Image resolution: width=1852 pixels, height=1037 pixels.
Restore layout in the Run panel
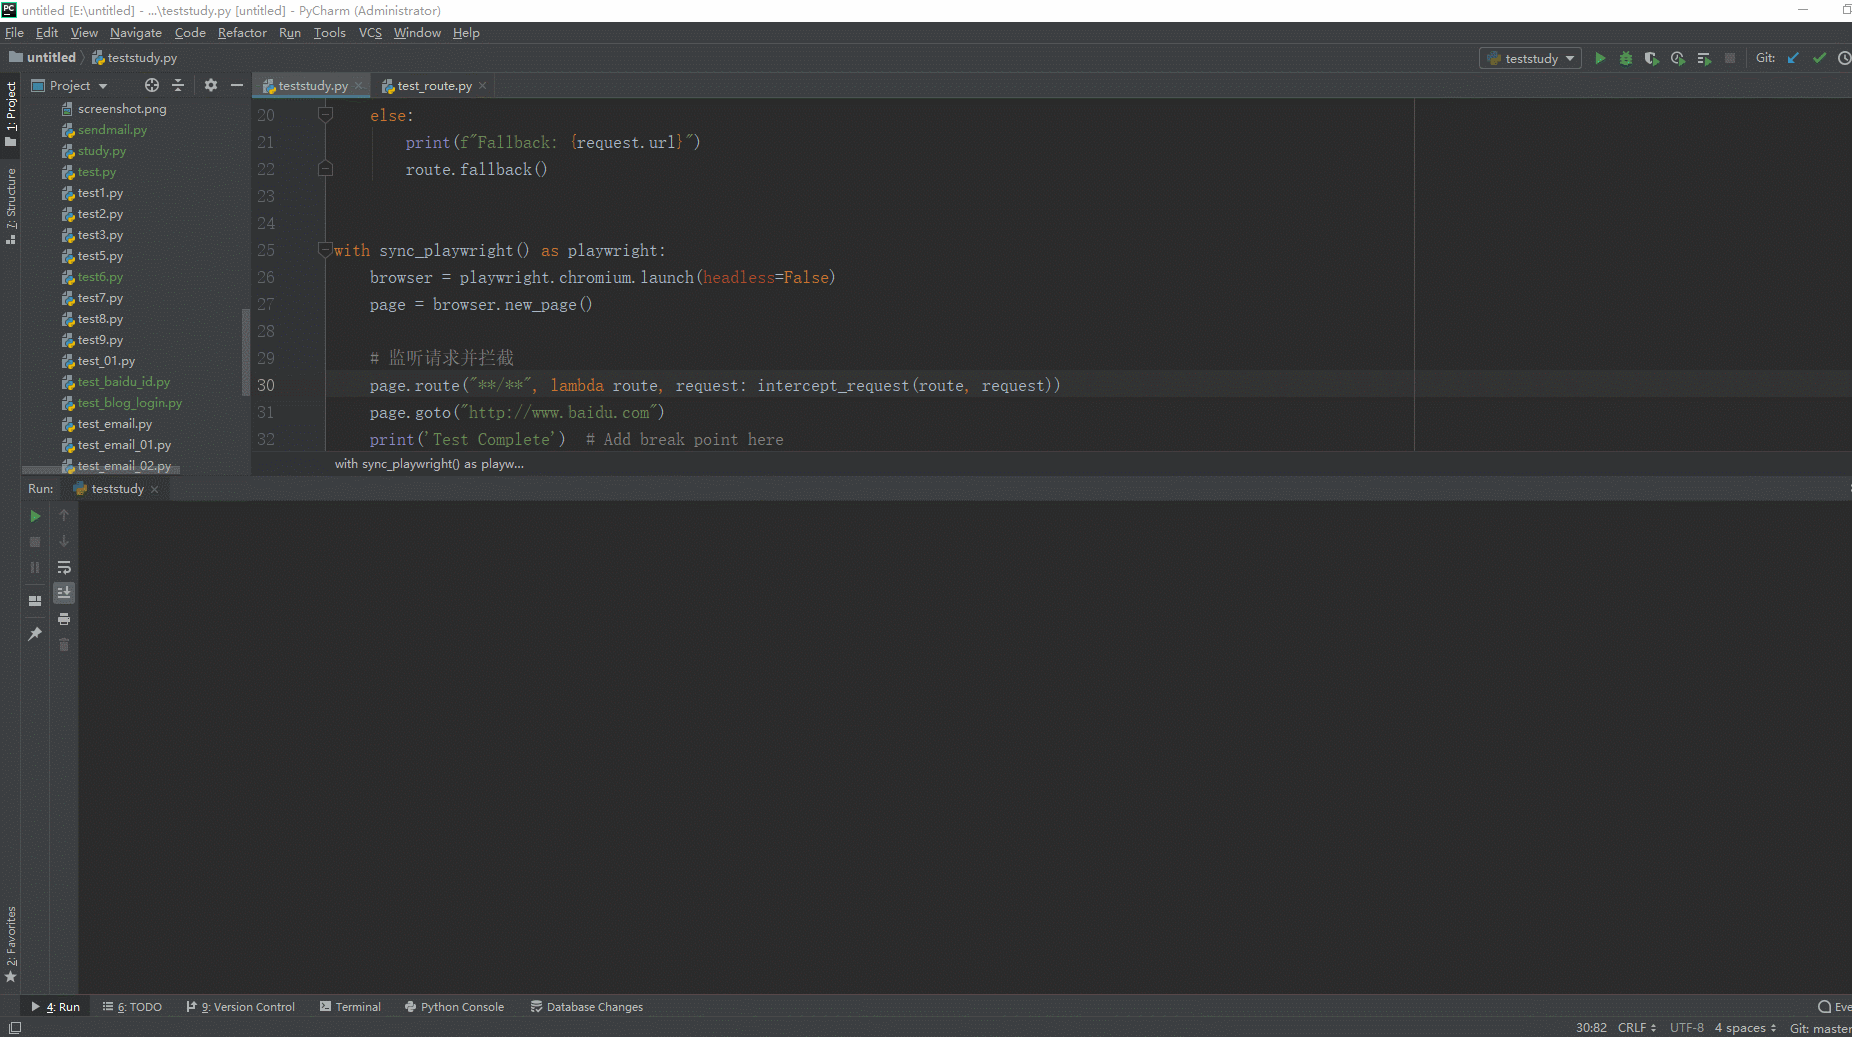35,601
